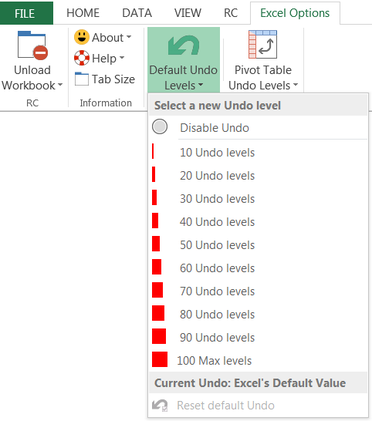372x421 pixels.
Task: Click the Unload Workbook window icon
Action: (x=32, y=45)
